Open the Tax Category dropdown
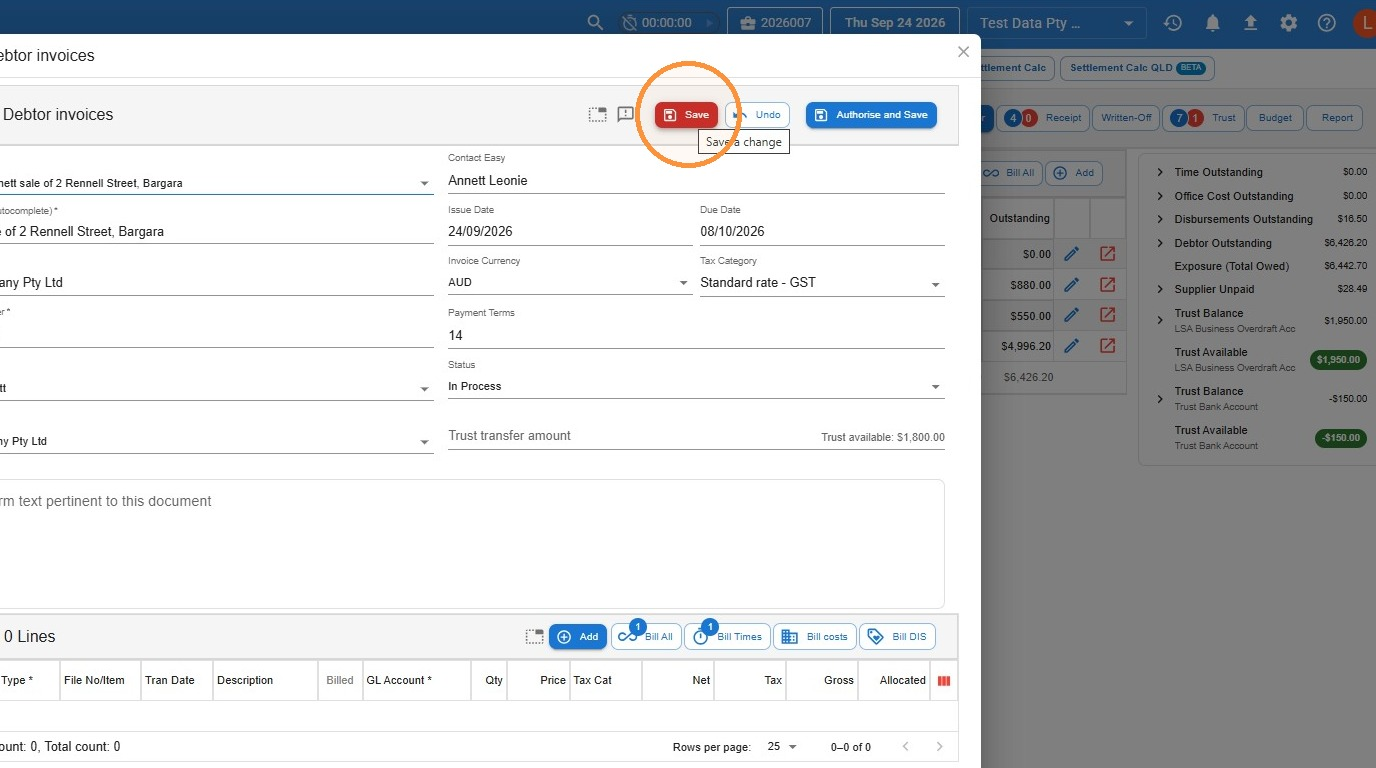Image resolution: width=1376 pixels, height=768 pixels. coord(822,283)
